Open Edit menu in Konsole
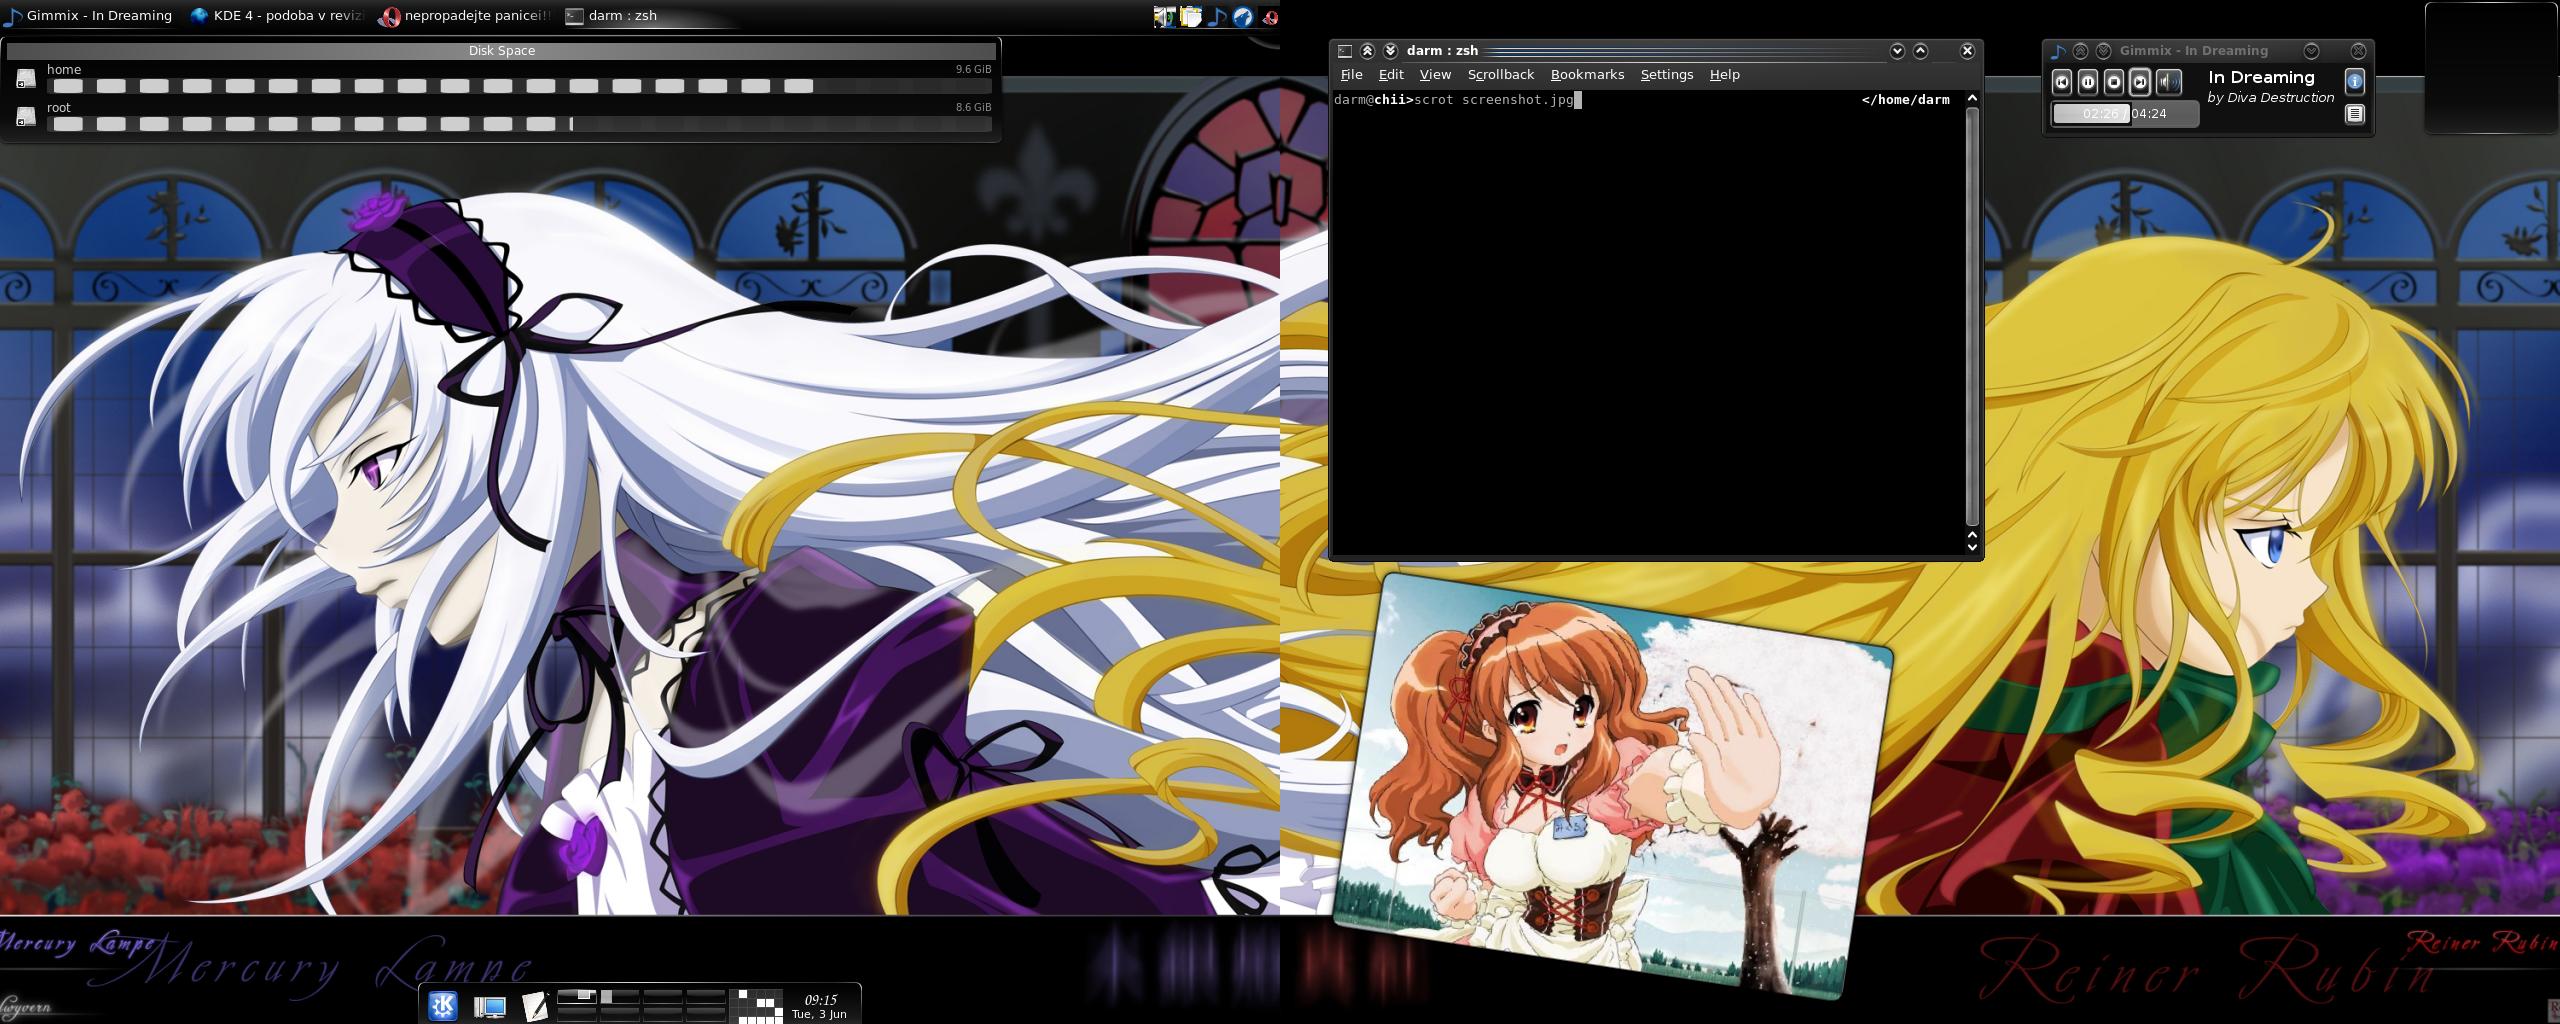Viewport: 2560px width, 1024px height. [x=1391, y=75]
